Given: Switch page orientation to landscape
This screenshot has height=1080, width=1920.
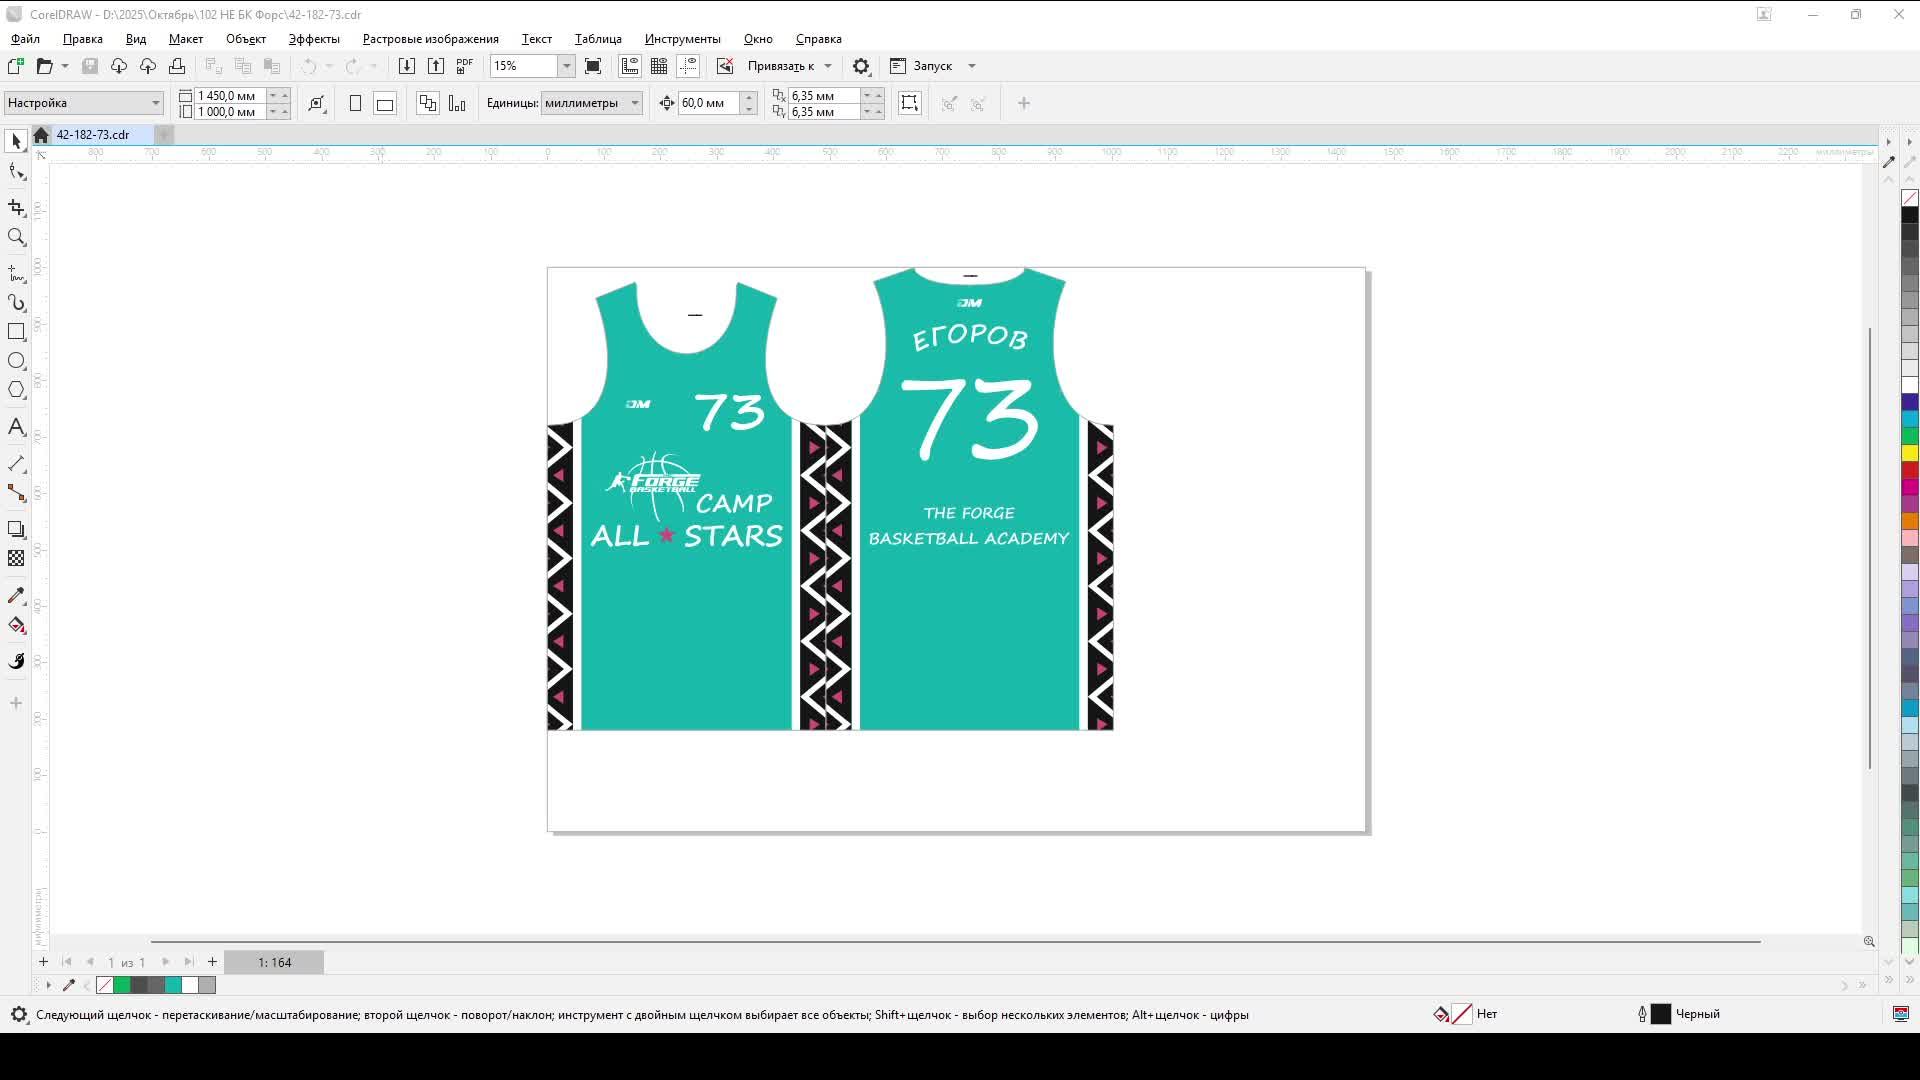Looking at the screenshot, I should click(385, 103).
